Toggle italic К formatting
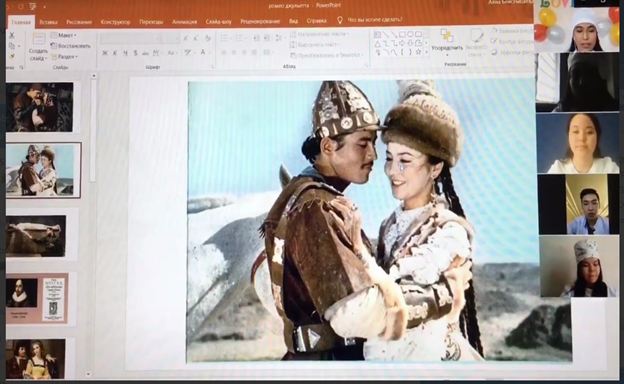 [x=115, y=53]
